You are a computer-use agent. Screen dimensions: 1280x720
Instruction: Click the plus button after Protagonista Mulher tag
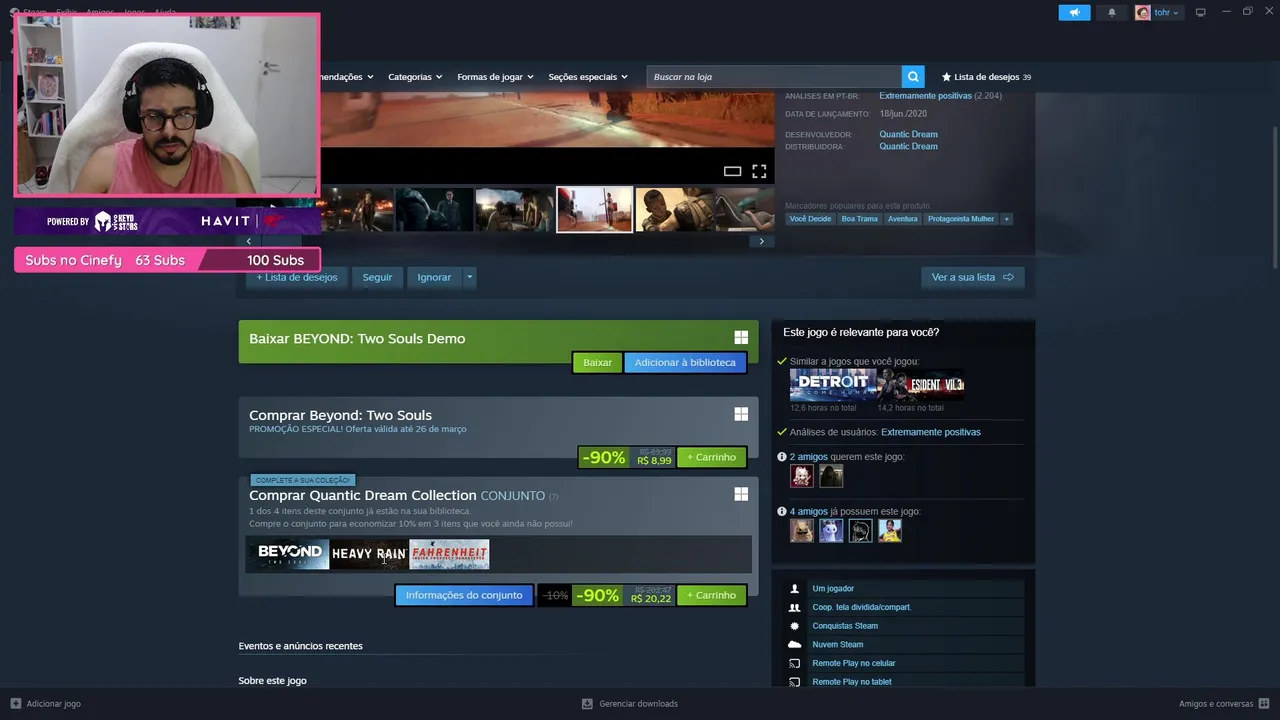pos(1006,218)
